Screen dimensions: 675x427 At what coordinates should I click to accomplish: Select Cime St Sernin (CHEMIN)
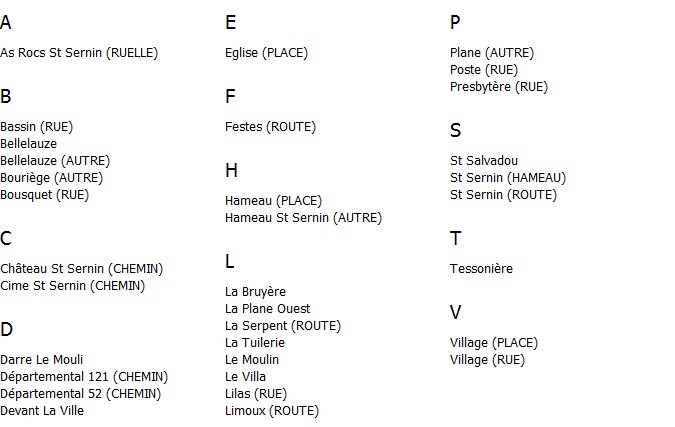73,286
